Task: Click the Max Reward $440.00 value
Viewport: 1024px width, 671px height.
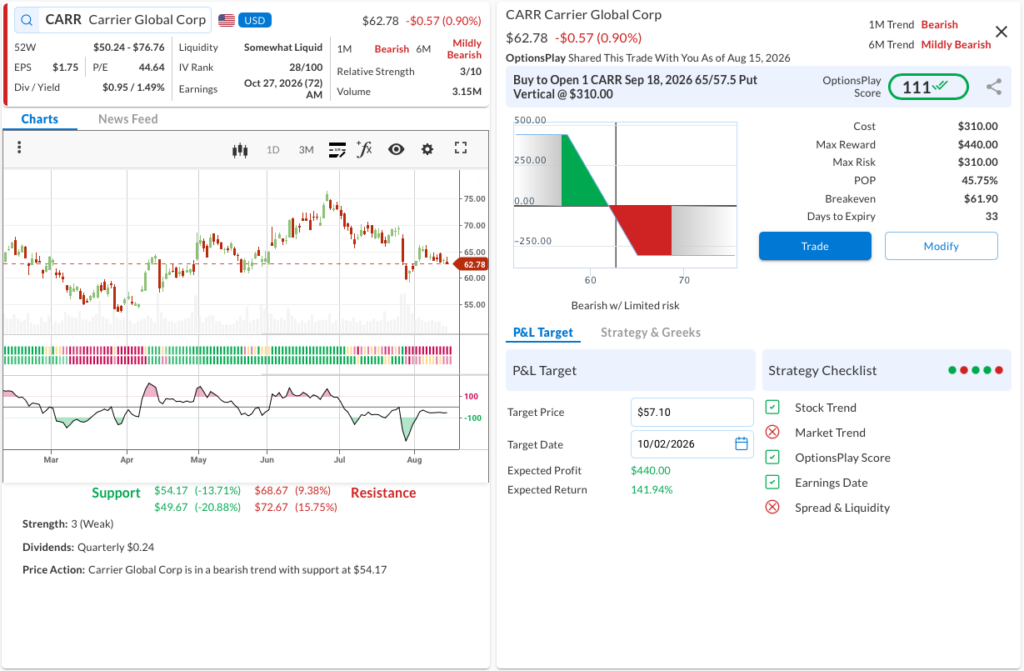Action: click(x=978, y=144)
